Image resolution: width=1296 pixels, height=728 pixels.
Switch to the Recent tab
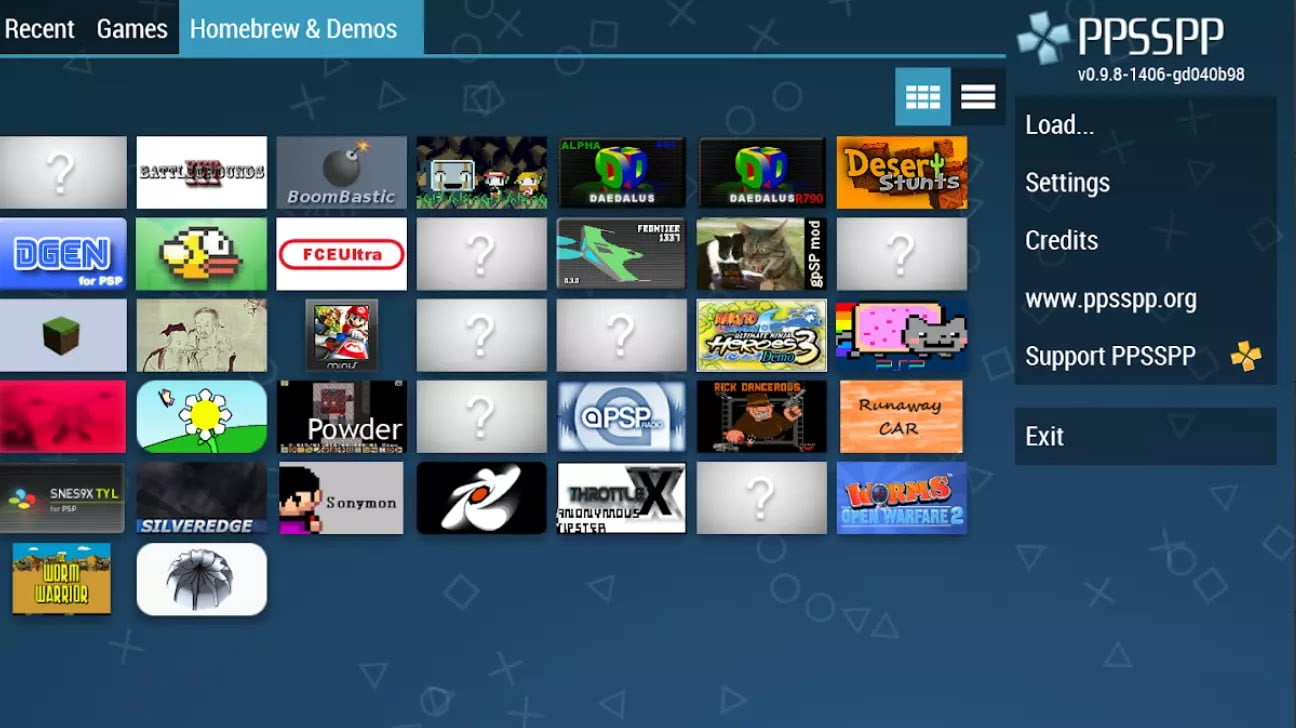coord(41,28)
